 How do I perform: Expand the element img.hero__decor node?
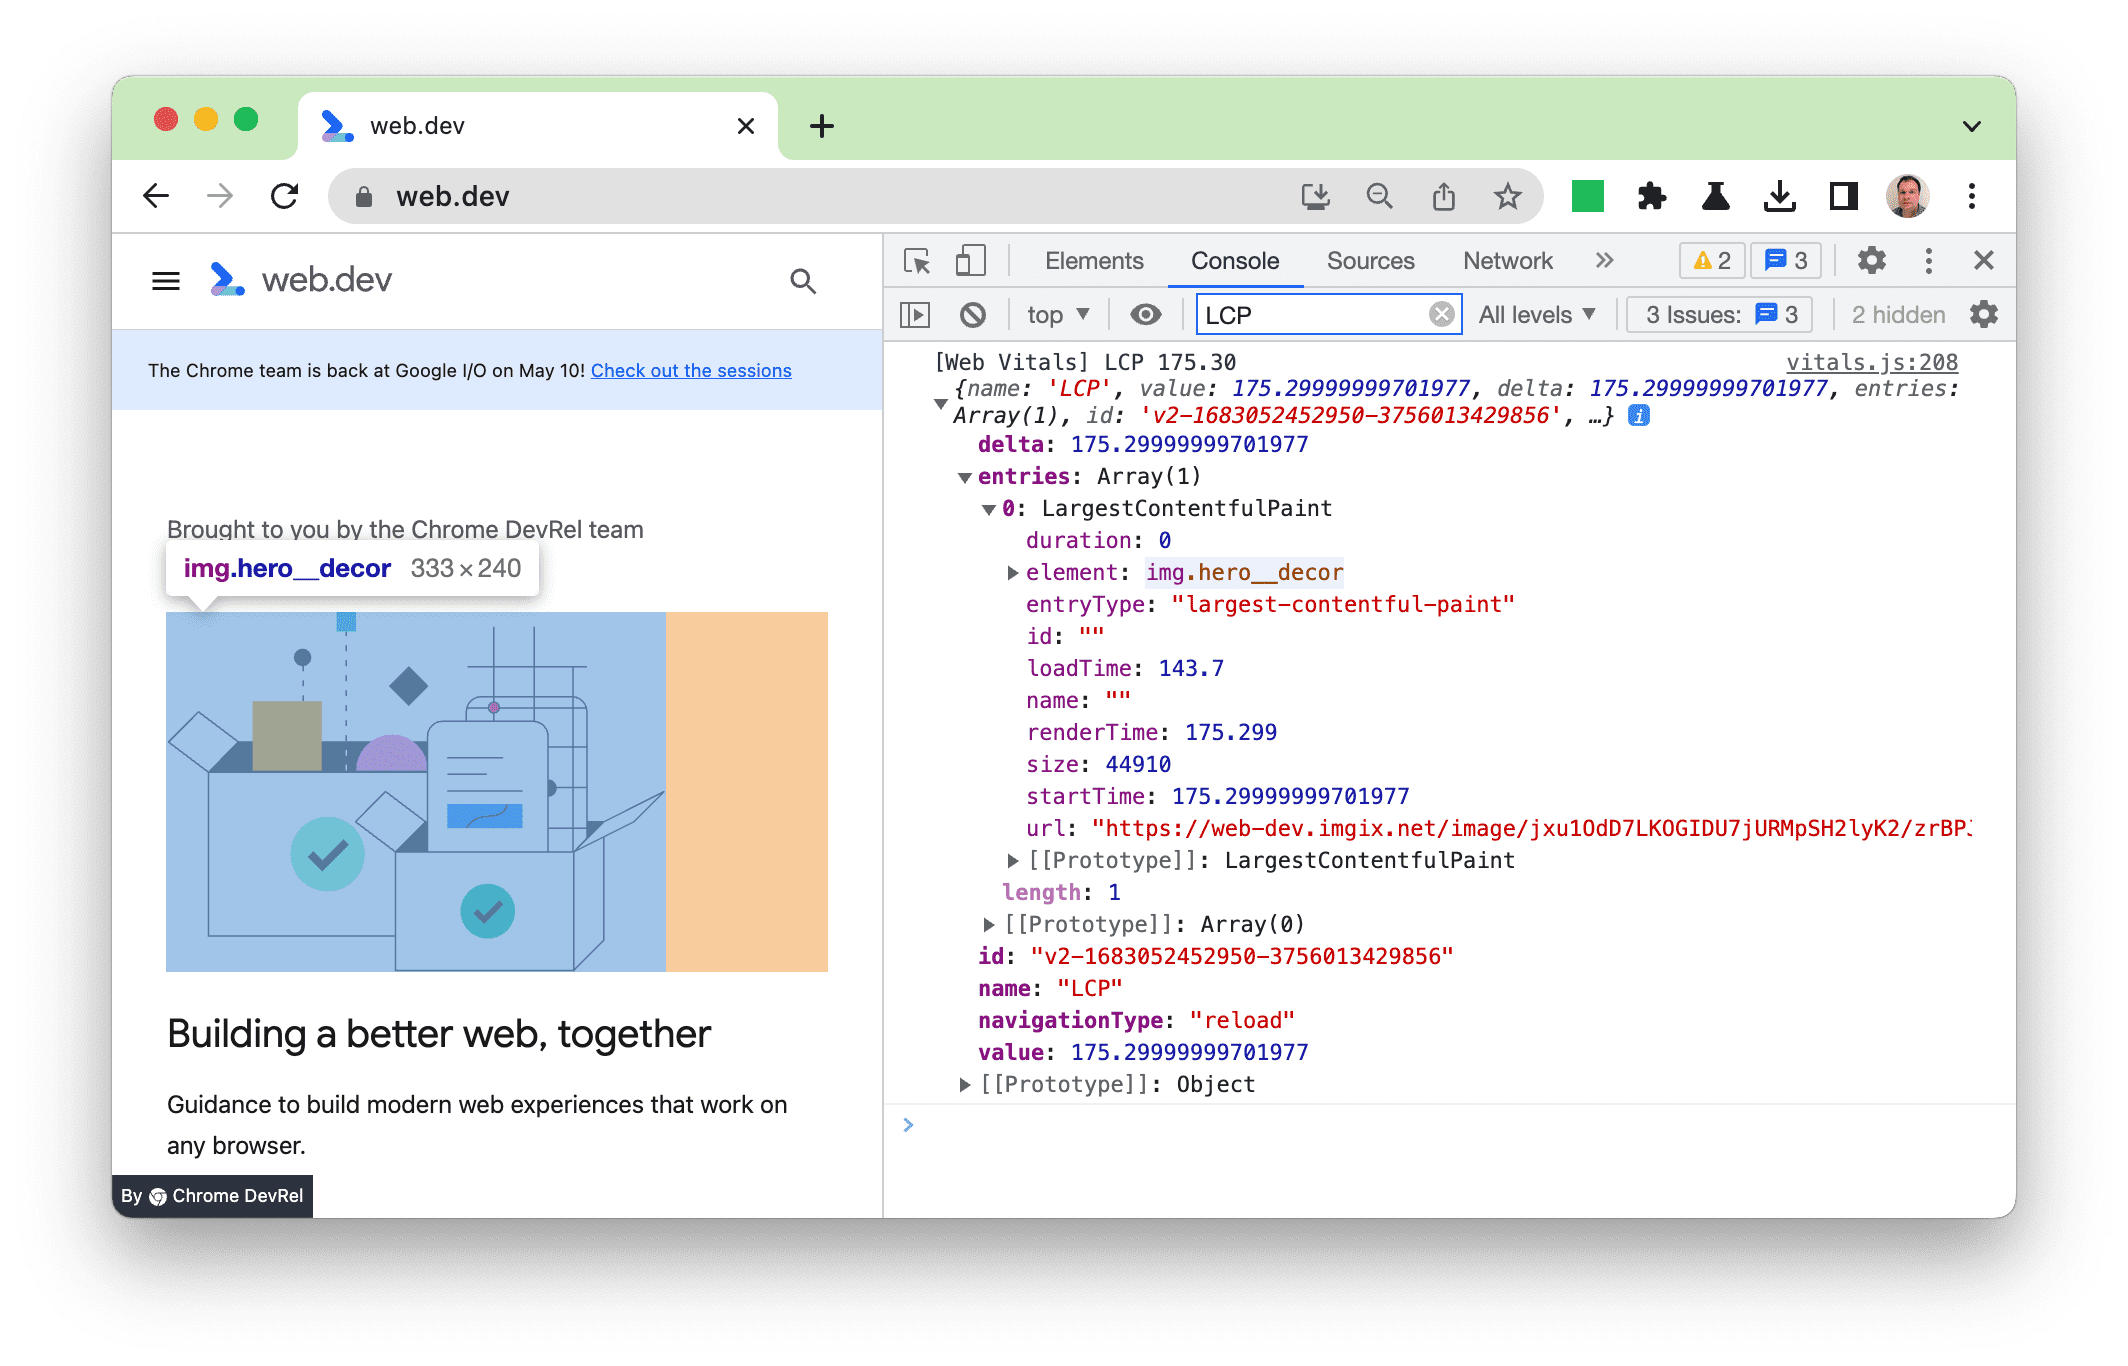[1007, 572]
